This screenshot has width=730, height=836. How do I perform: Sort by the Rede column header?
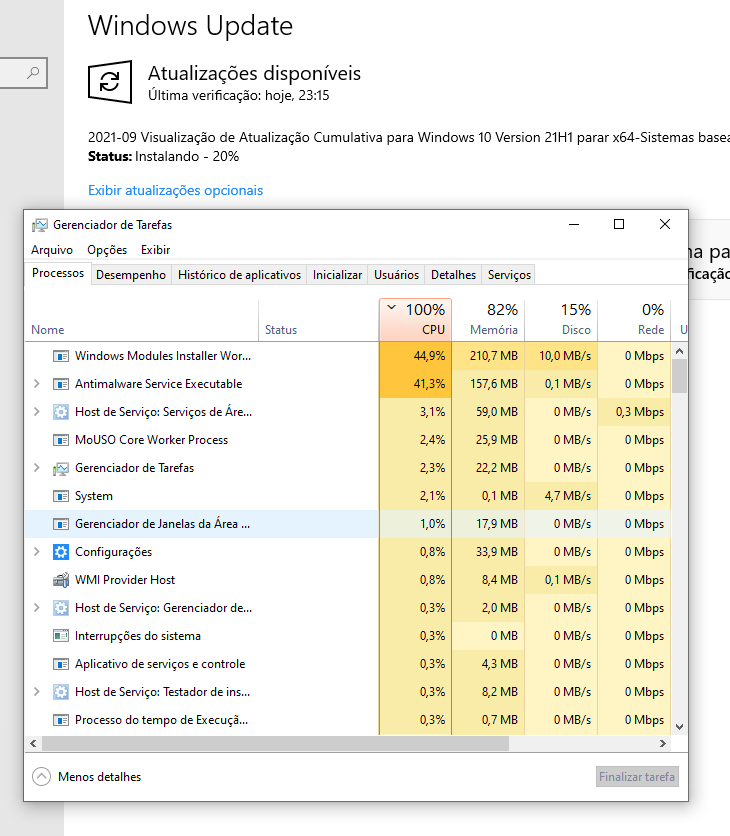tap(634, 320)
